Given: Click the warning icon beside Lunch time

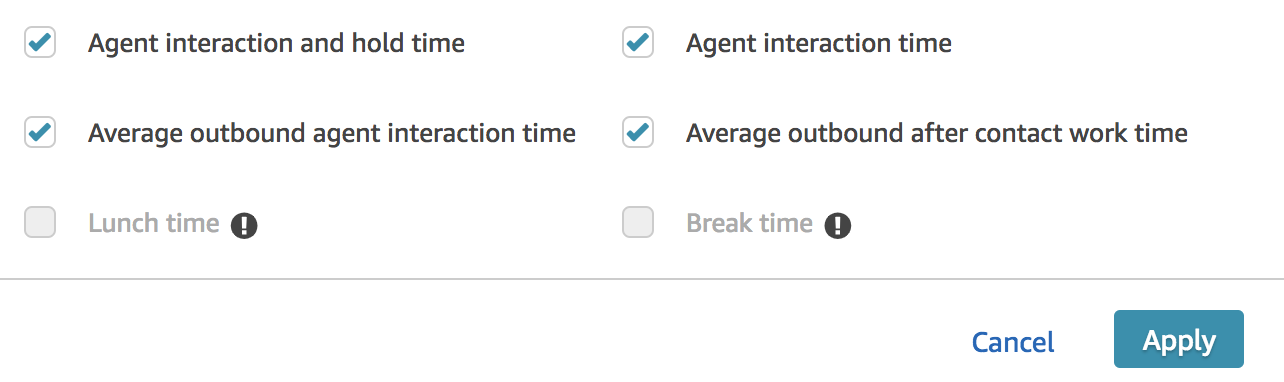Looking at the screenshot, I should 244,225.
